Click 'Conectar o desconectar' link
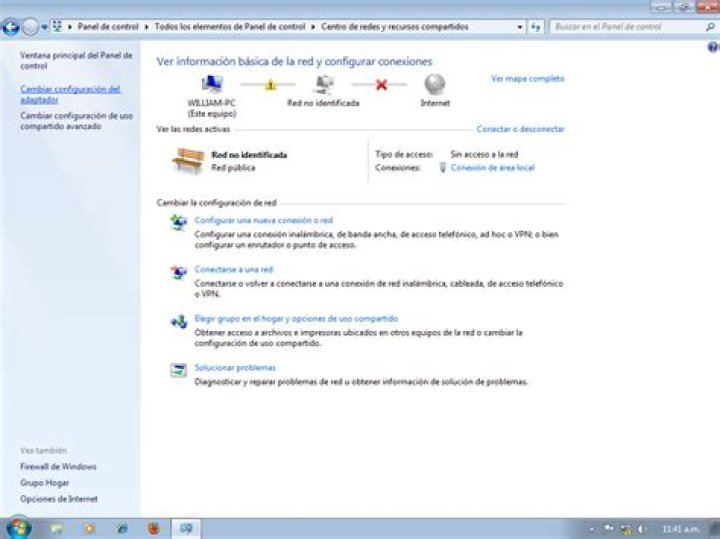This screenshot has width=720, height=539. [x=520, y=129]
